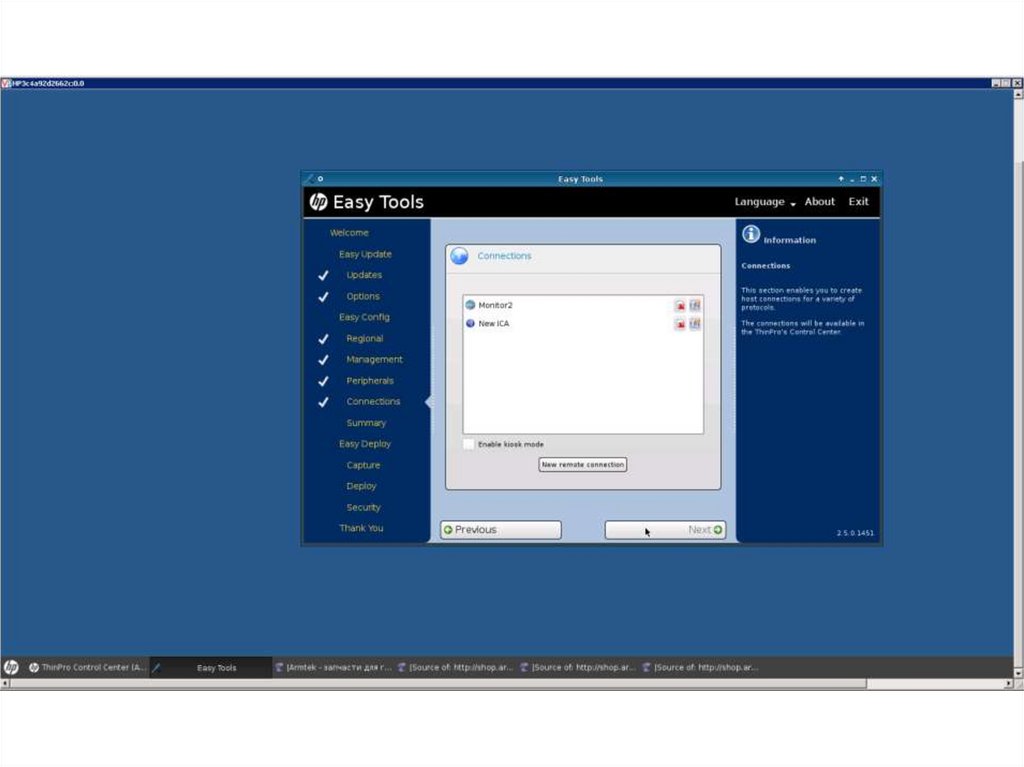This screenshot has width=1024, height=767.
Task: Edit settings of the Monitor2 connection
Action: (x=695, y=305)
